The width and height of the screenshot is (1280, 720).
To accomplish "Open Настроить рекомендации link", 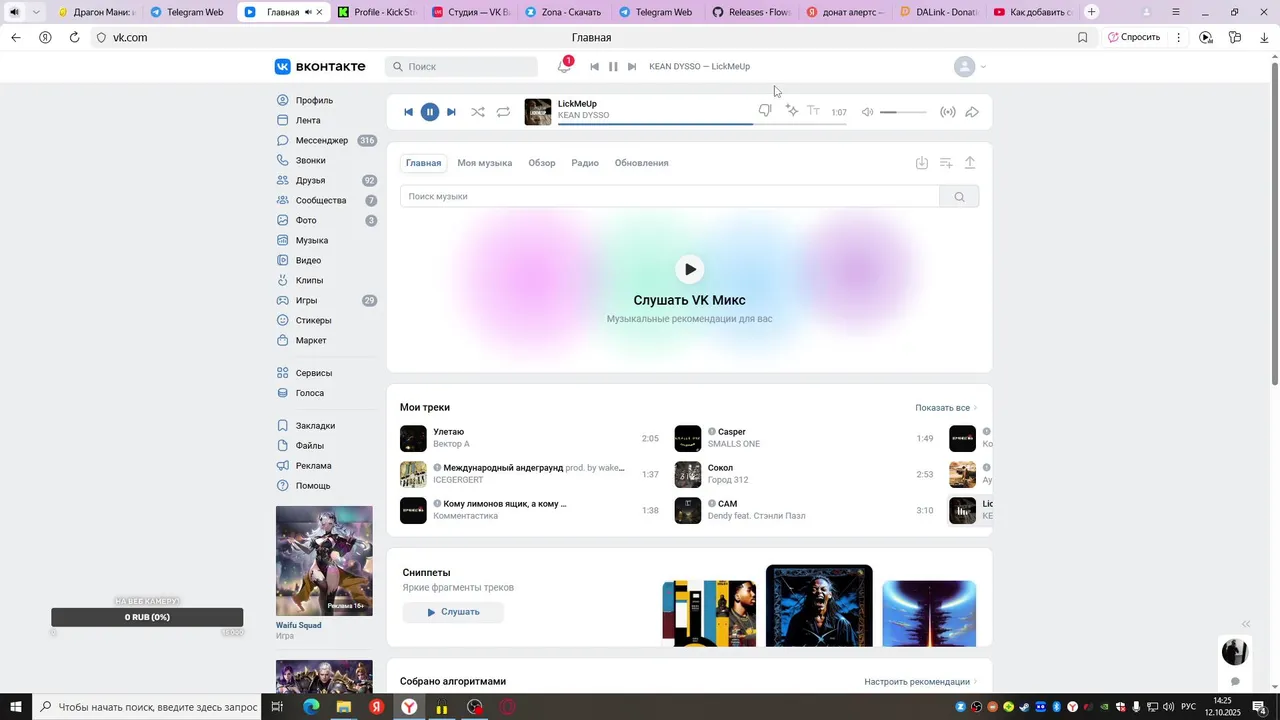I will pyautogui.click(x=920, y=682).
